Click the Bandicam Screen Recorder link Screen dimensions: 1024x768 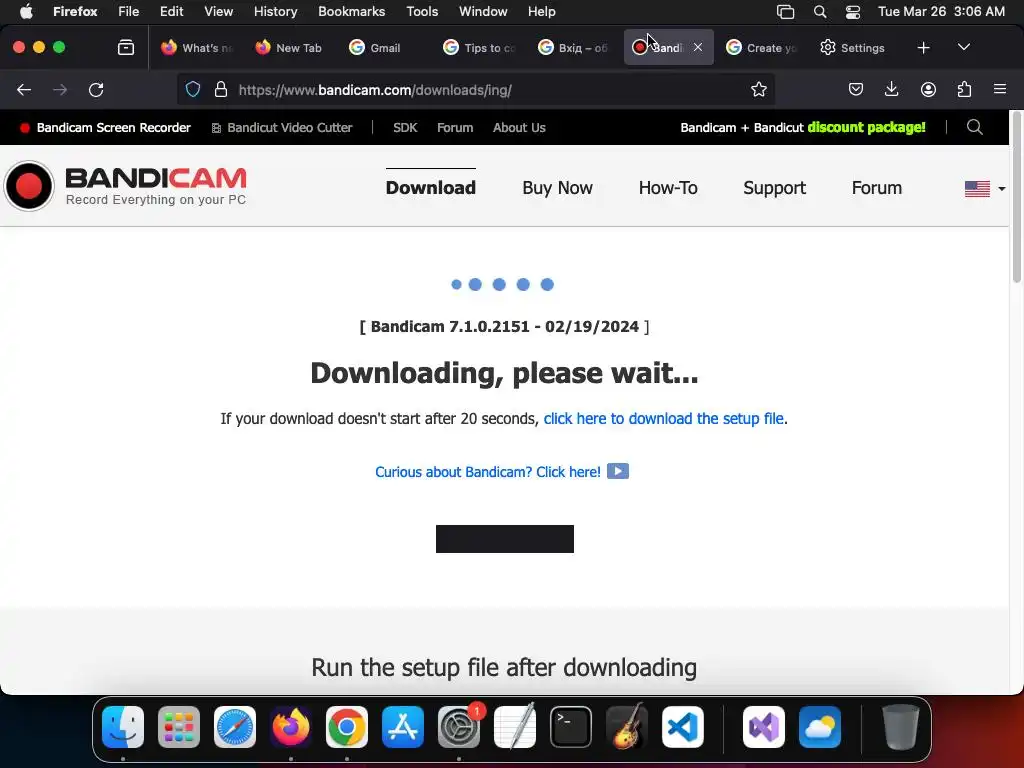(106, 127)
